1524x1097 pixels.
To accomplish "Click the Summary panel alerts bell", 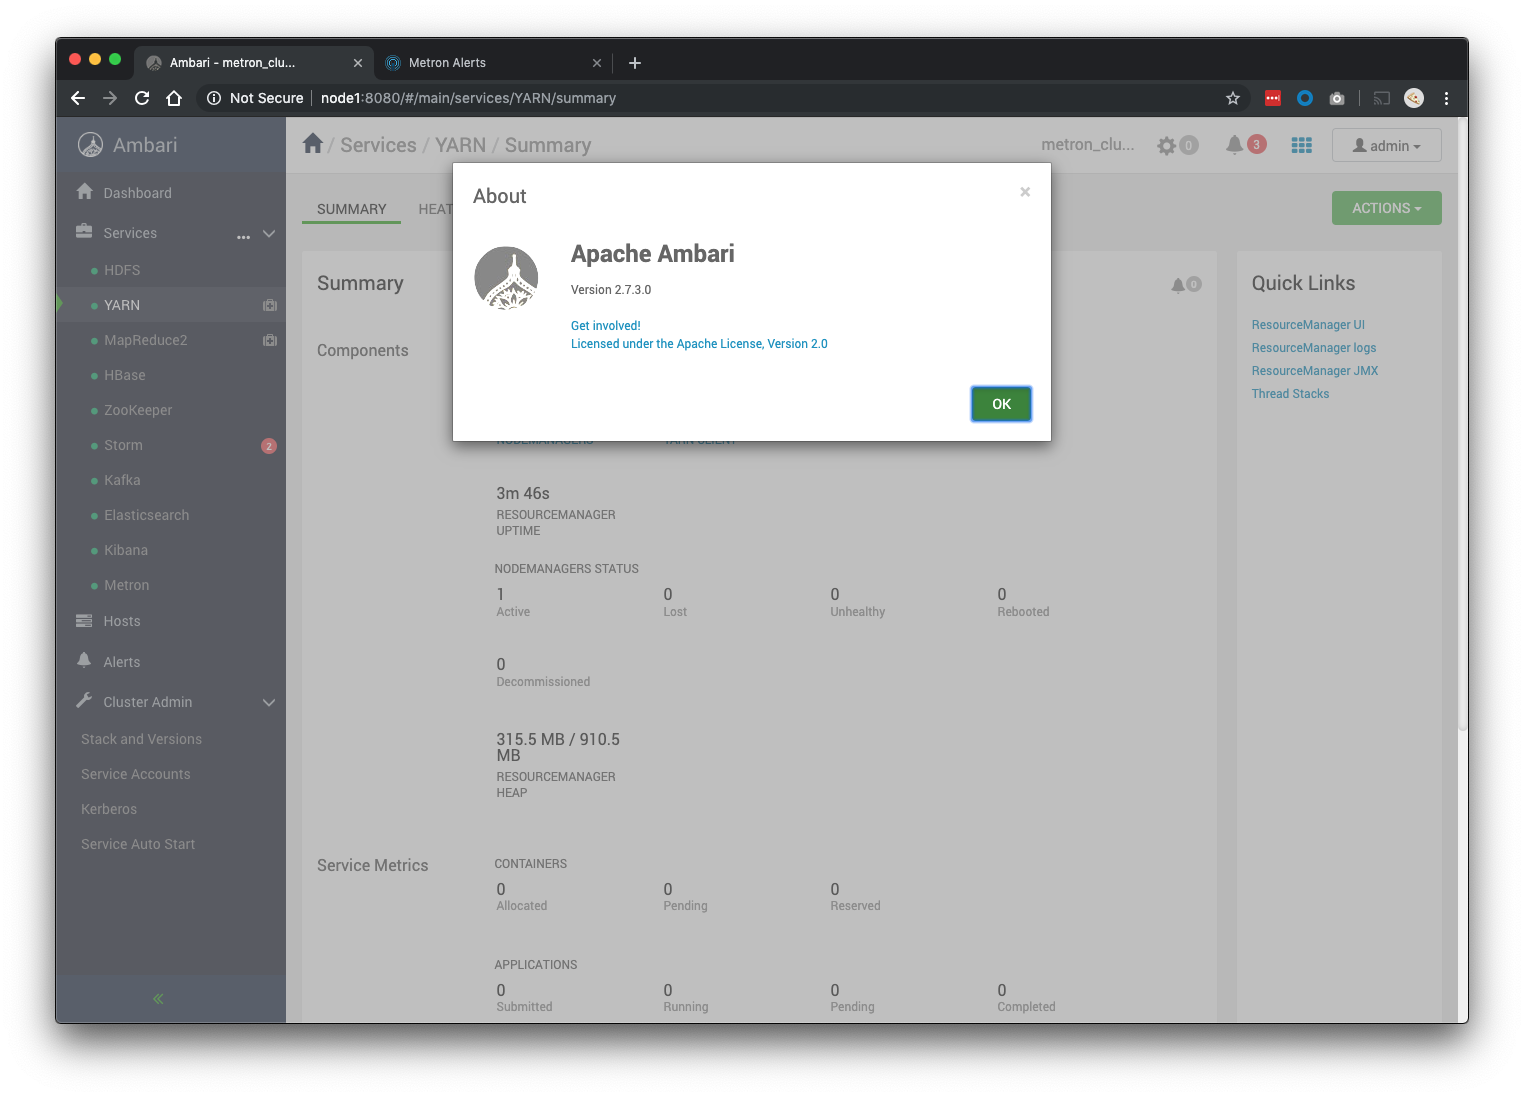I will pyautogui.click(x=1179, y=285).
